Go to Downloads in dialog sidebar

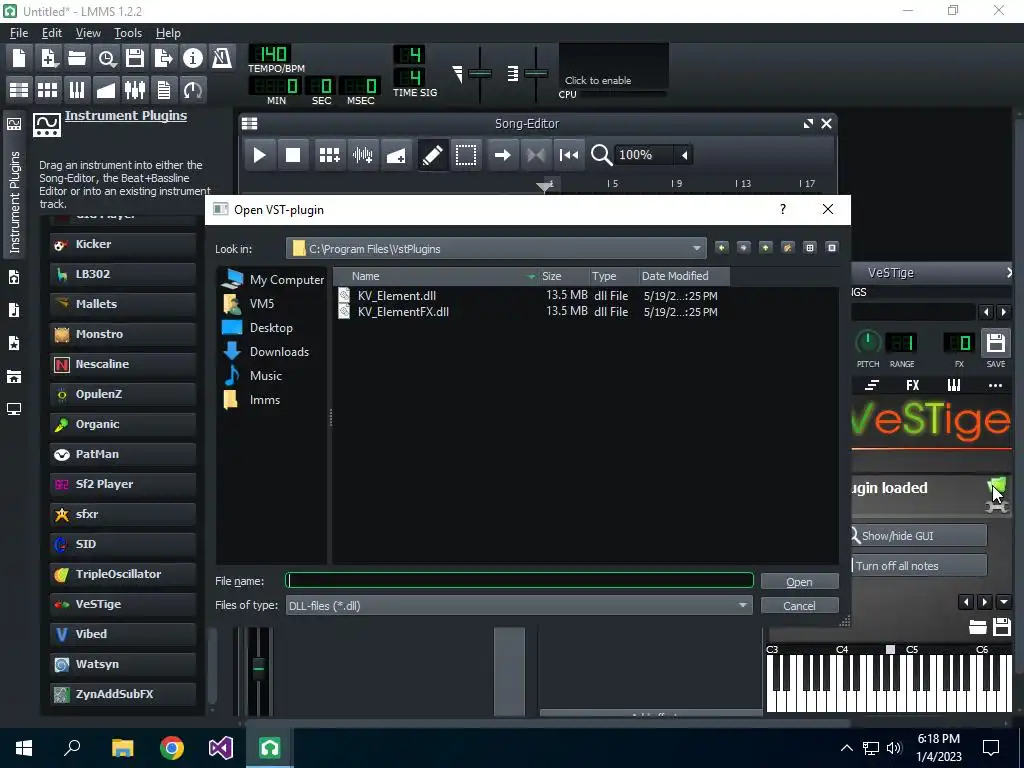pos(266,351)
